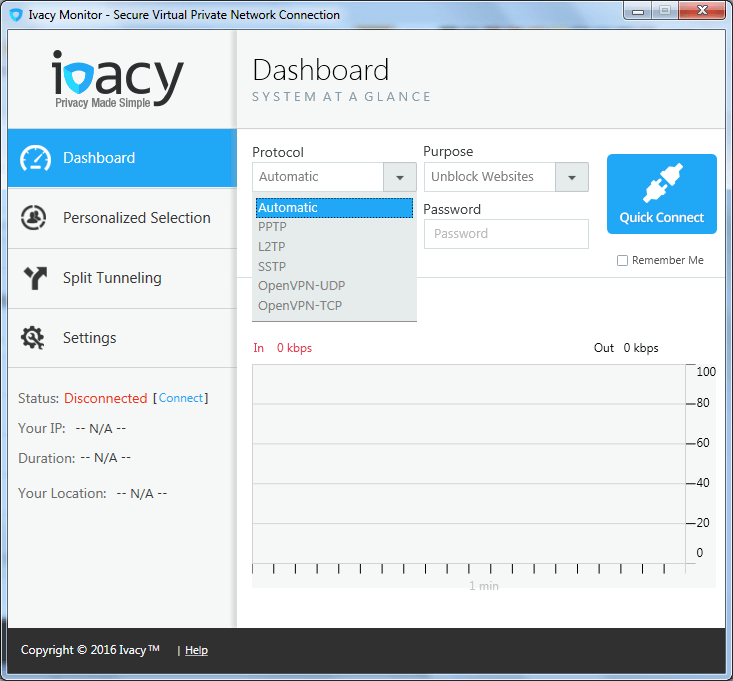Open the Dashboard sidebar tab
This screenshot has width=733, height=681.
pos(122,158)
